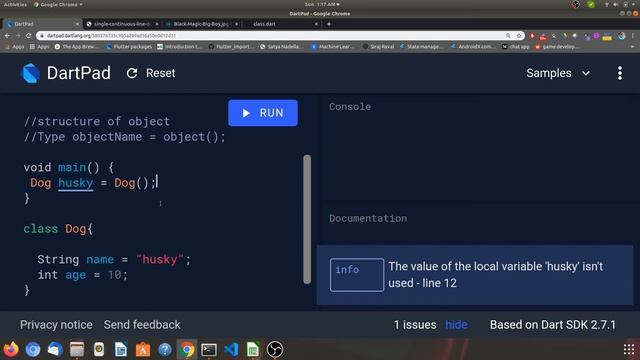
Task: Open the Privacy notice link
Action: pyautogui.click(x=56, y=324)
